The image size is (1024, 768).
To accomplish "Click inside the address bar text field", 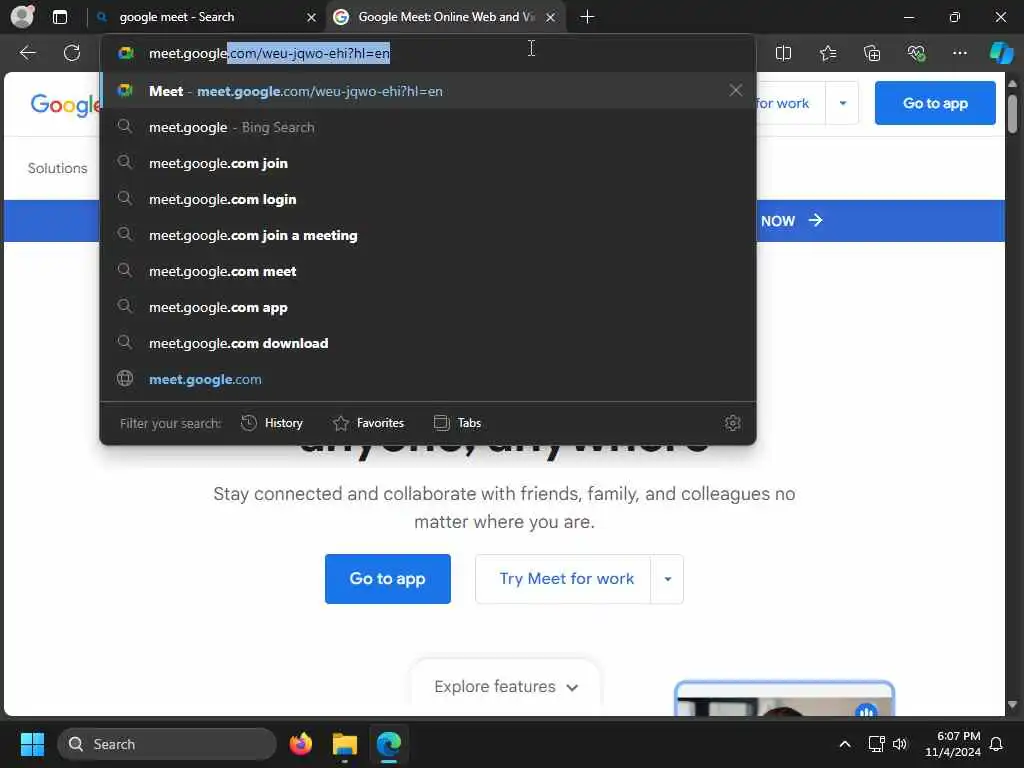I will pyautogui.click(x=428, y=53).
